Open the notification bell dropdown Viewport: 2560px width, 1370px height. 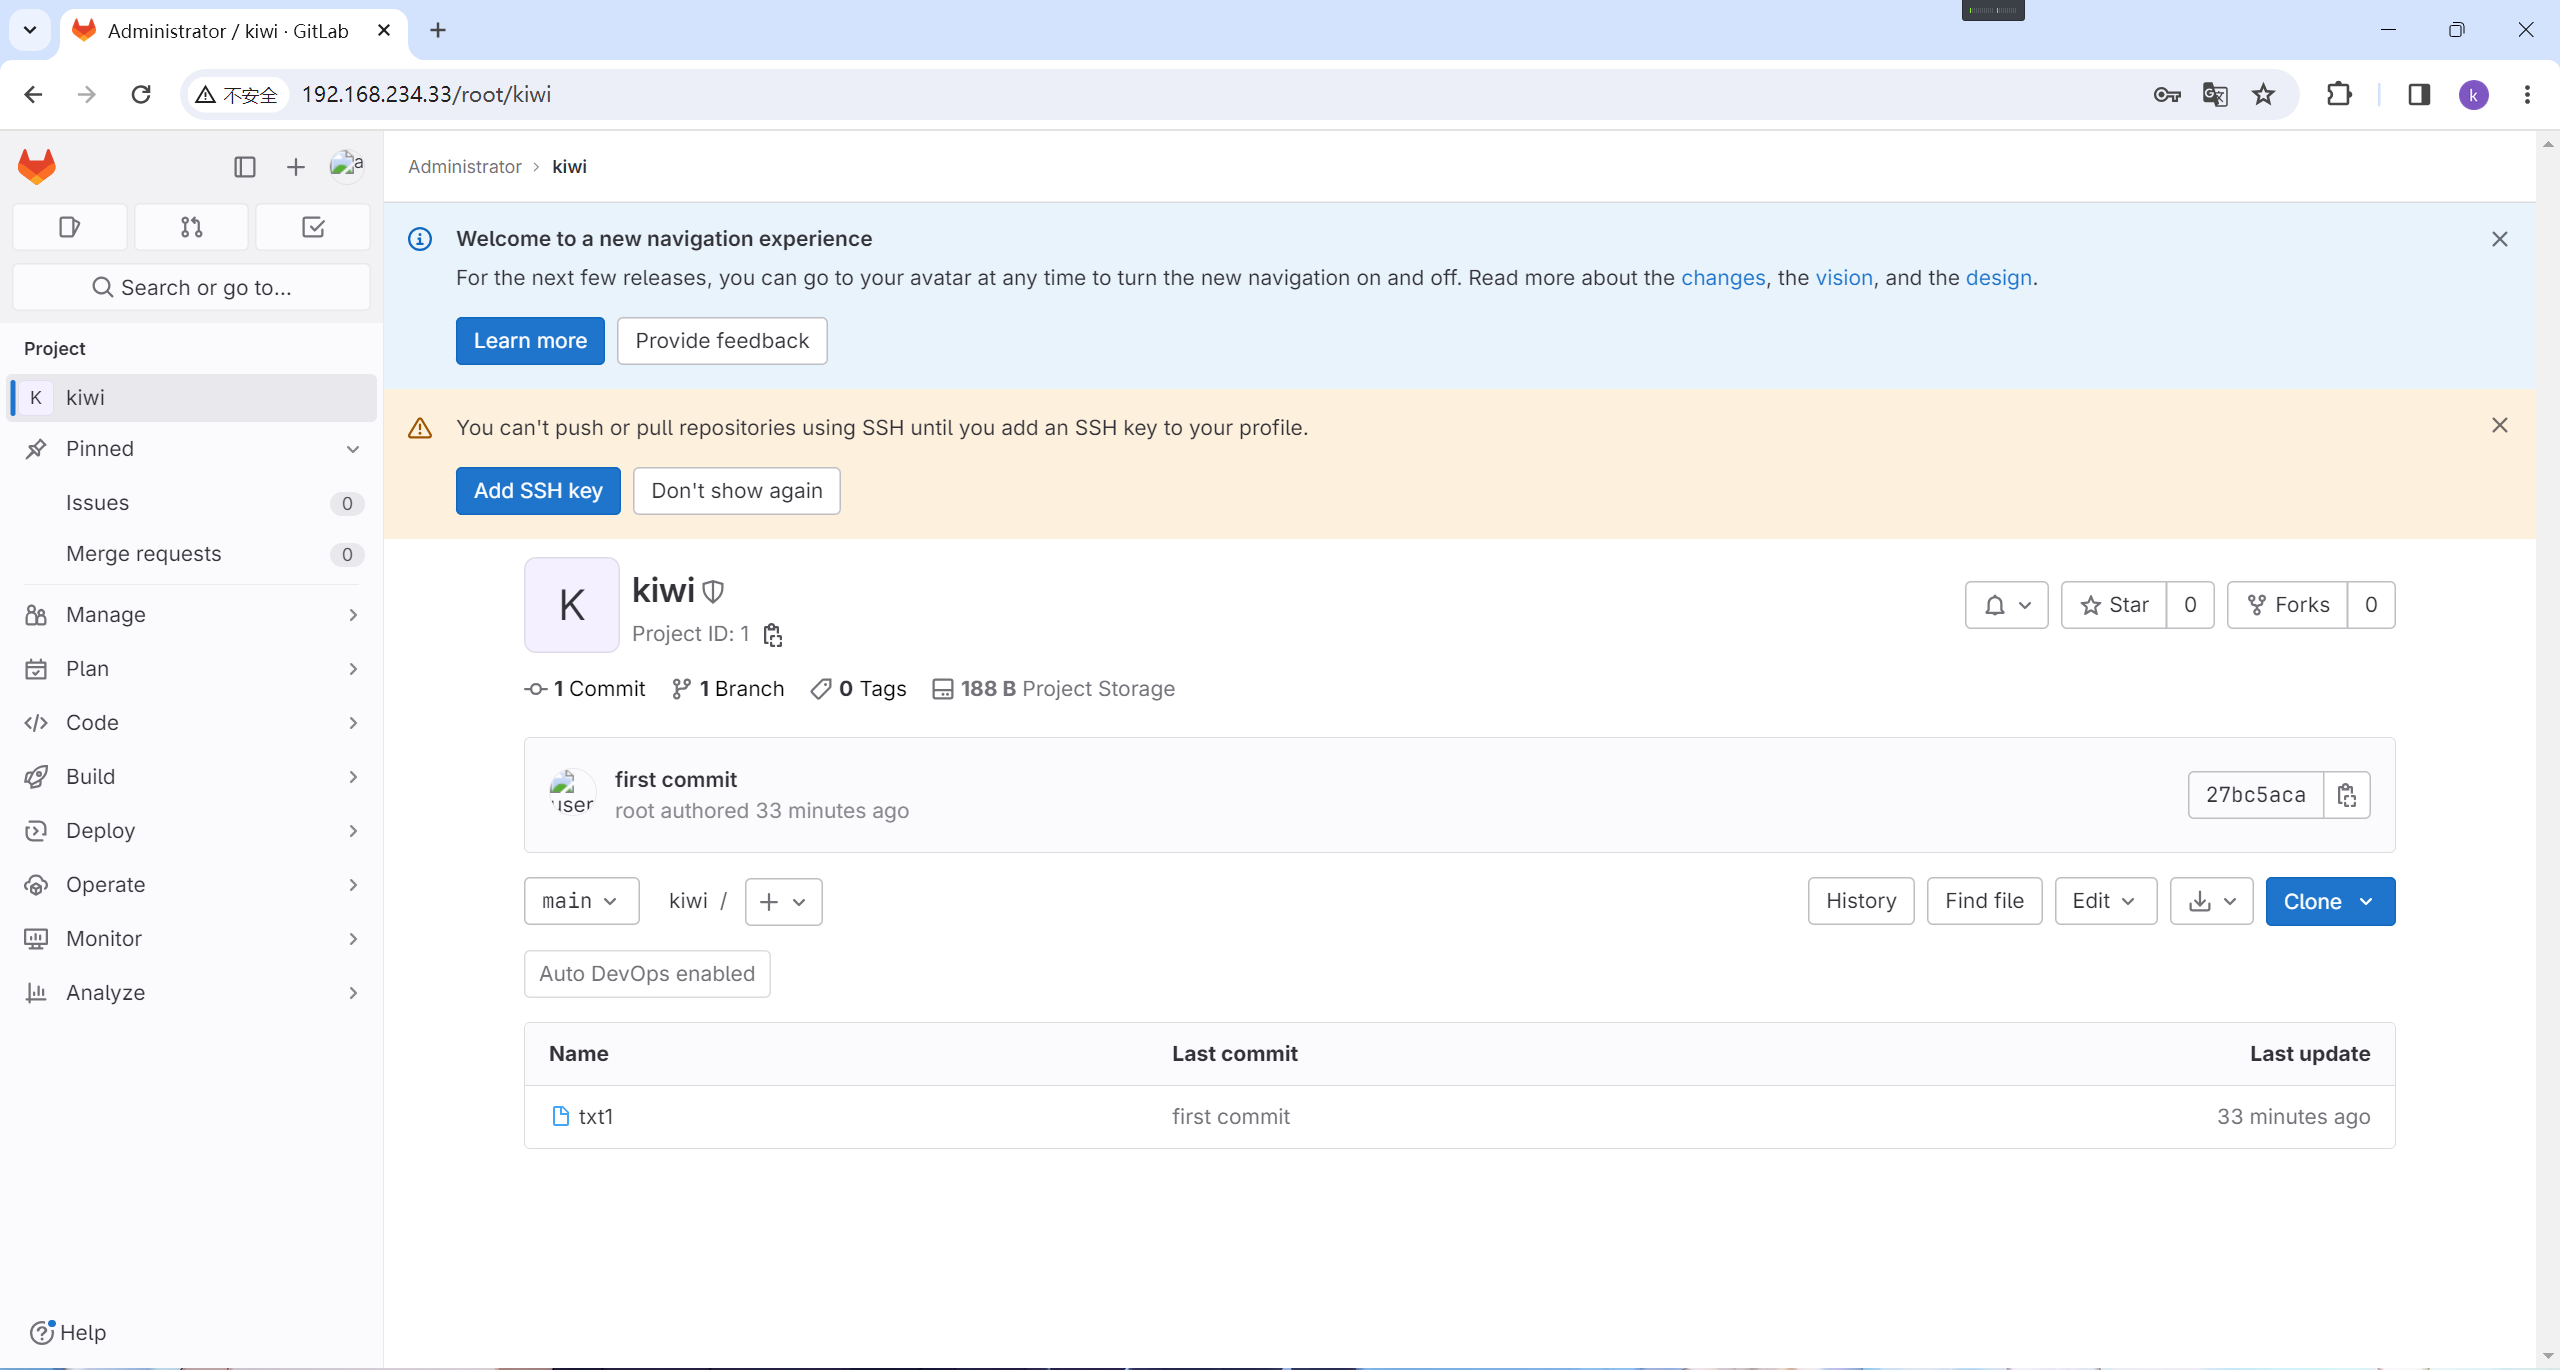2006,605
